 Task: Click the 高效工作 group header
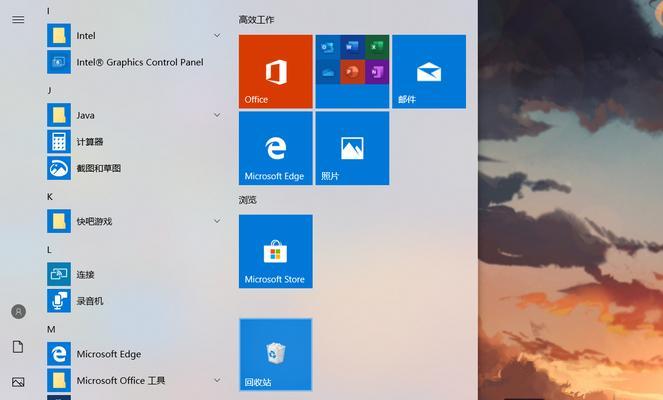click(256, 20)
